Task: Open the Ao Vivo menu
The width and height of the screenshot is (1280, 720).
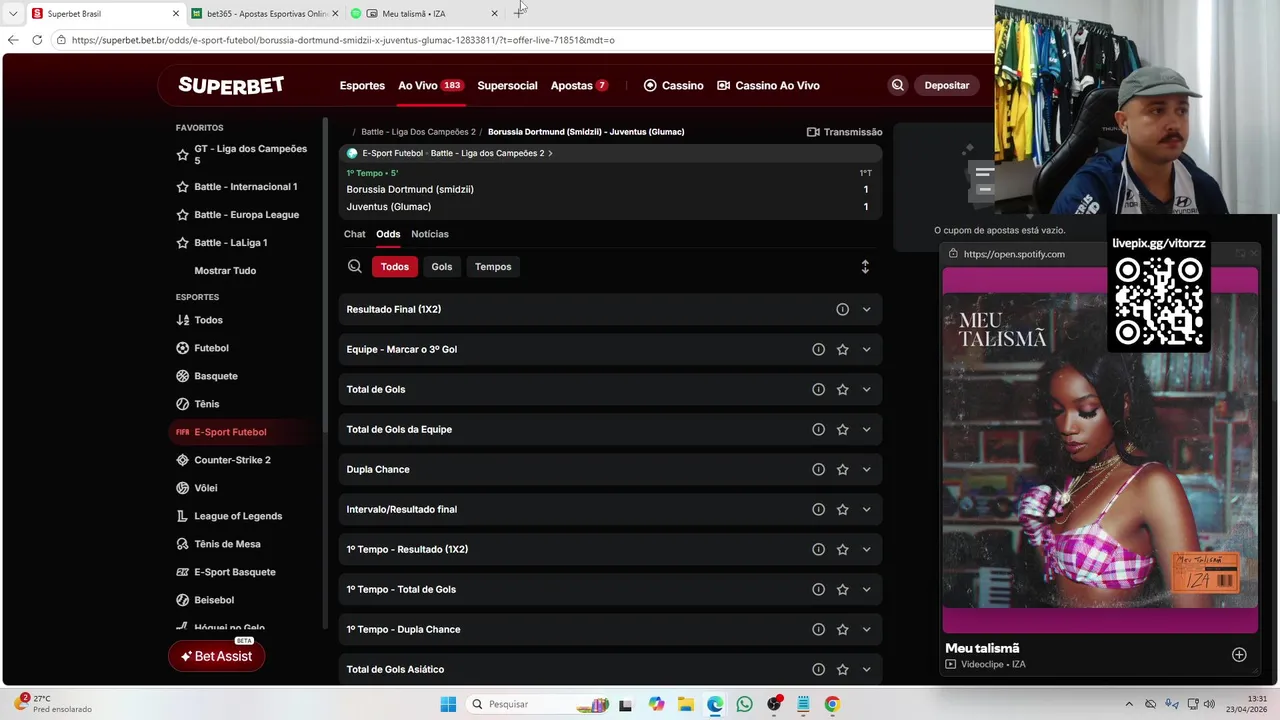Action: [430, 85]
